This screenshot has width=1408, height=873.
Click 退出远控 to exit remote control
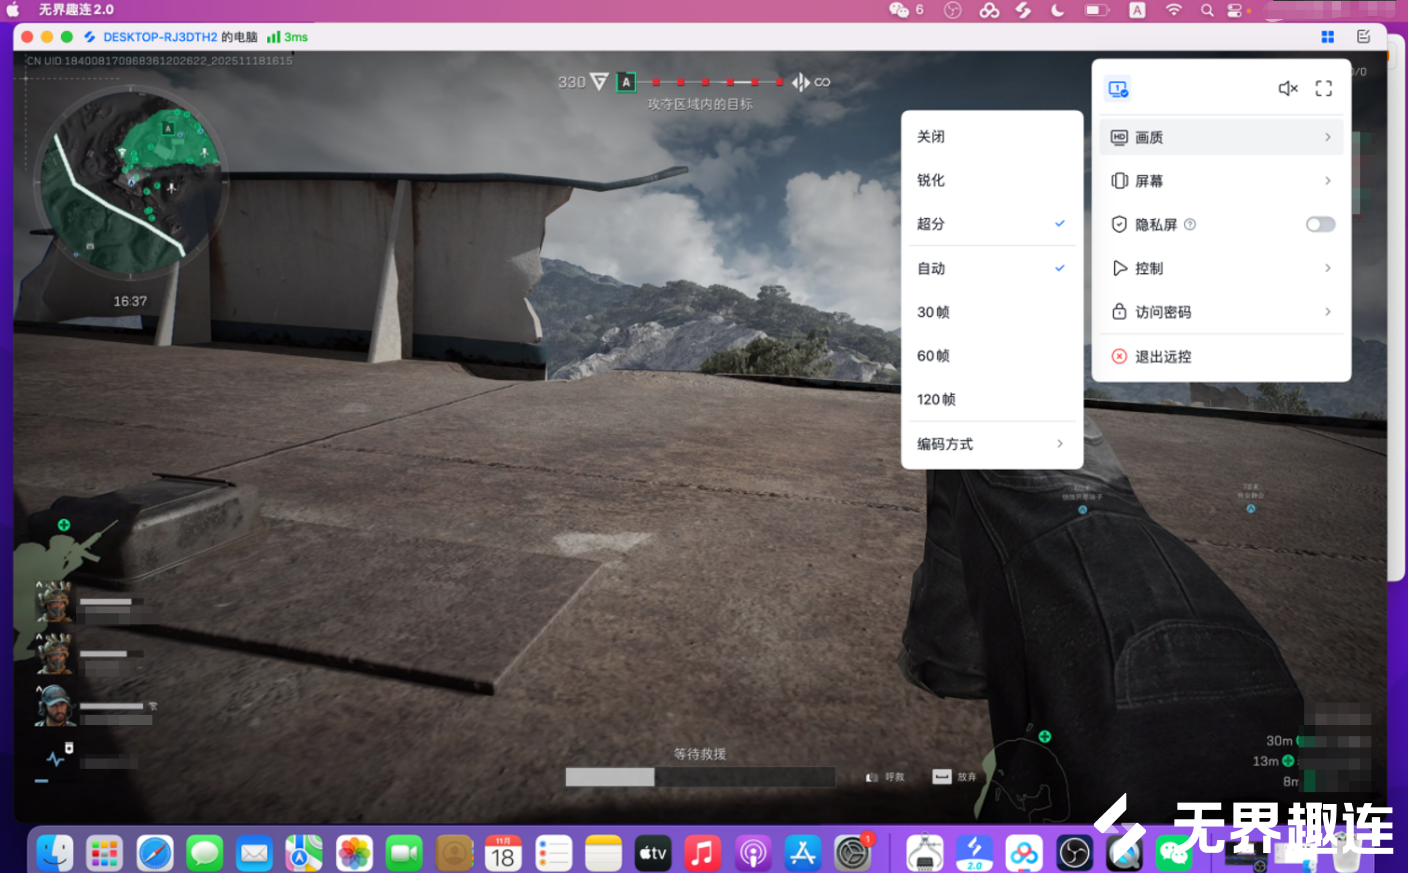point(1163,357)
